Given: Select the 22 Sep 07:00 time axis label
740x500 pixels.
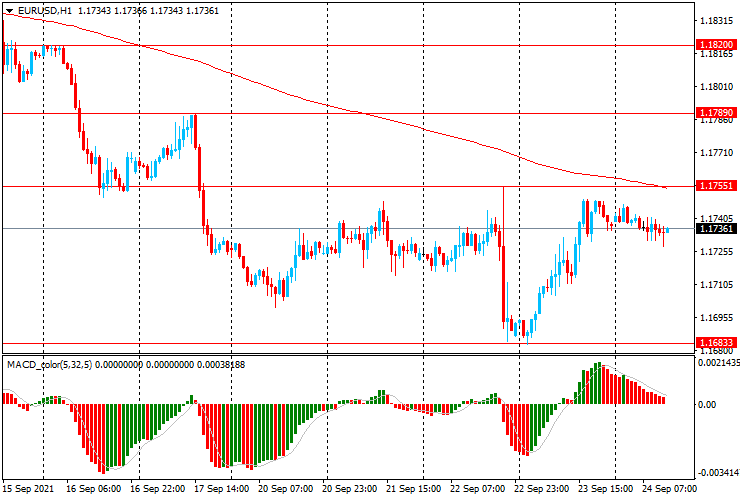Looking at the screenshot, I should tap(478, 489).
